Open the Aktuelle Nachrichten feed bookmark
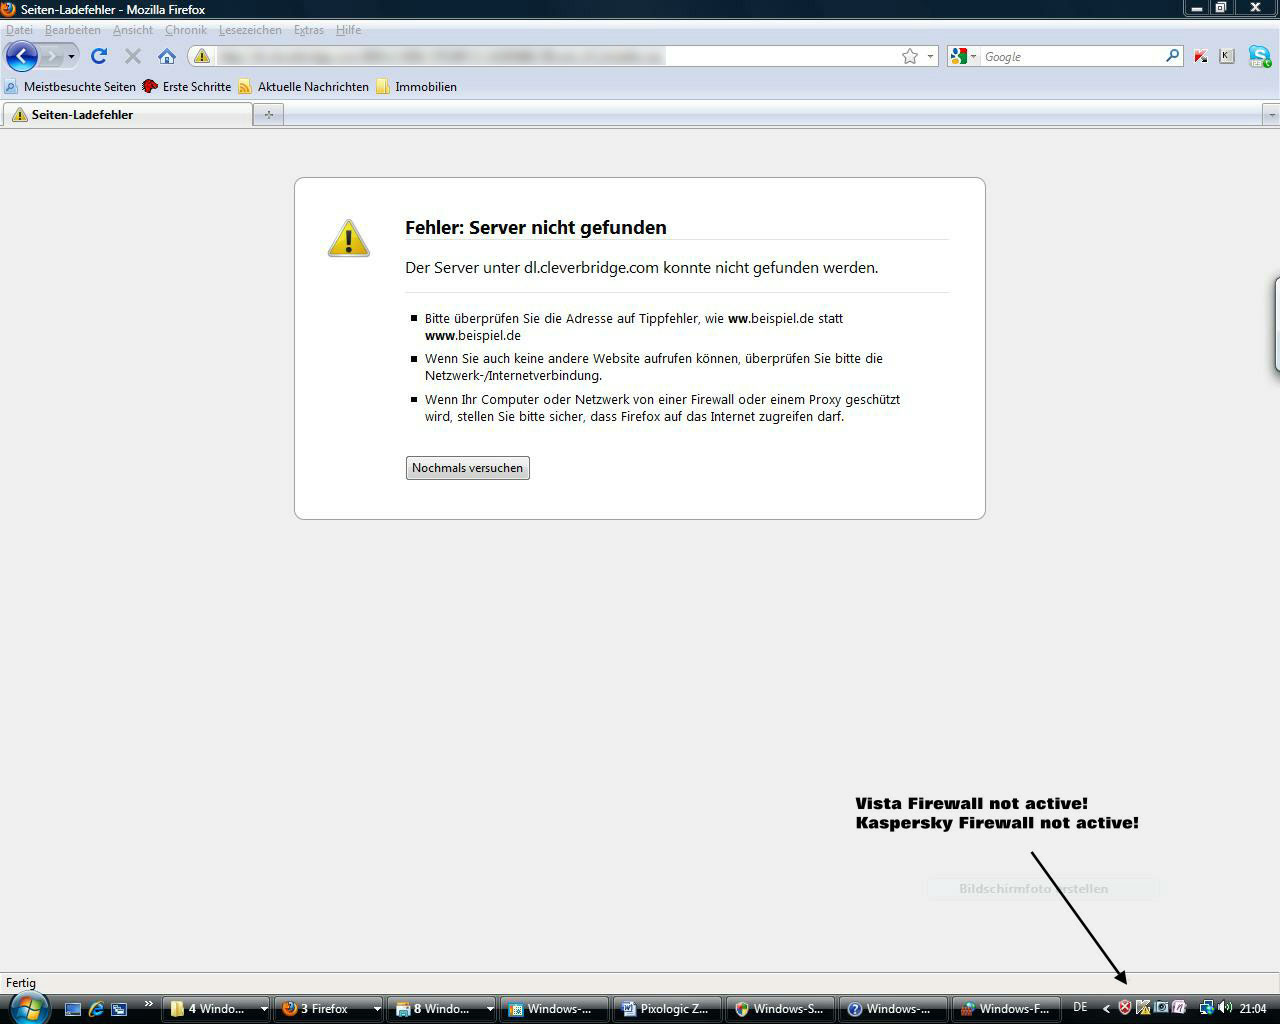 coord(304,87)
